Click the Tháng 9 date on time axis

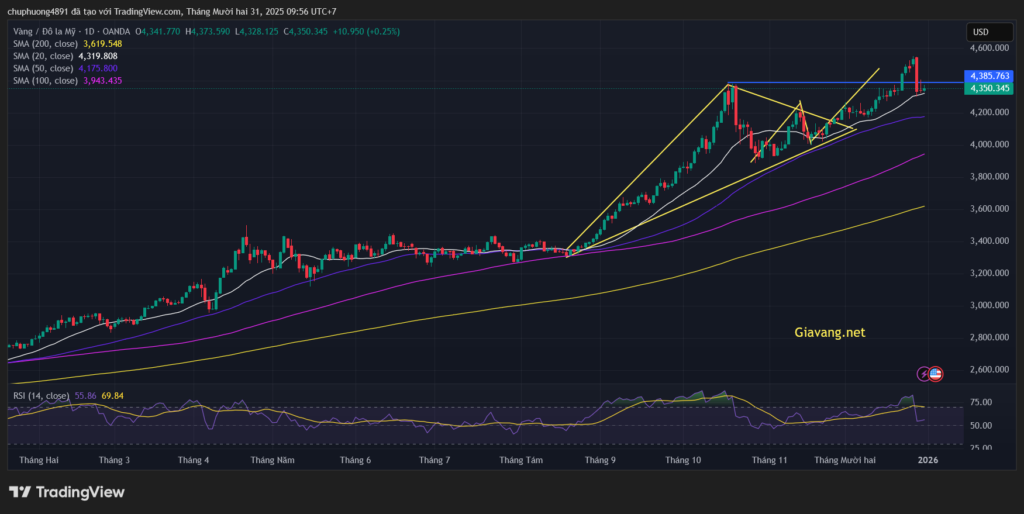click(x=600, y=460)
